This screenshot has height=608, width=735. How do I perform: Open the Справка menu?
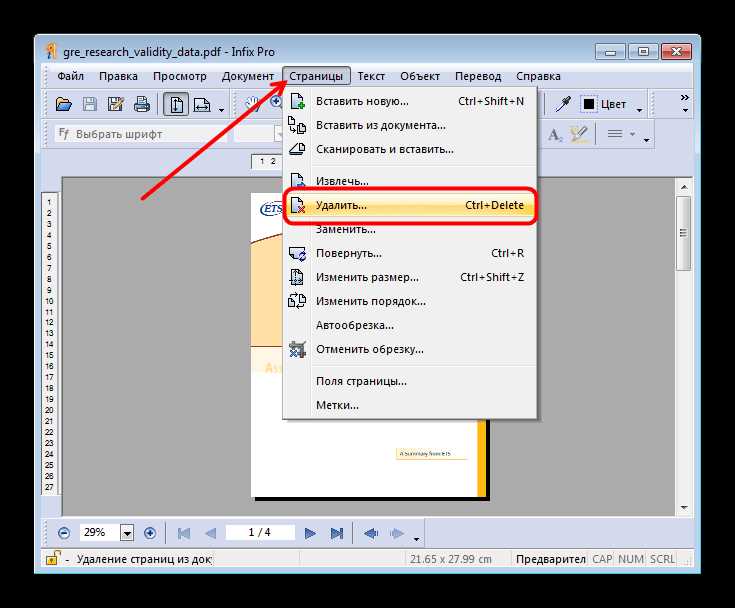point(538,76)
